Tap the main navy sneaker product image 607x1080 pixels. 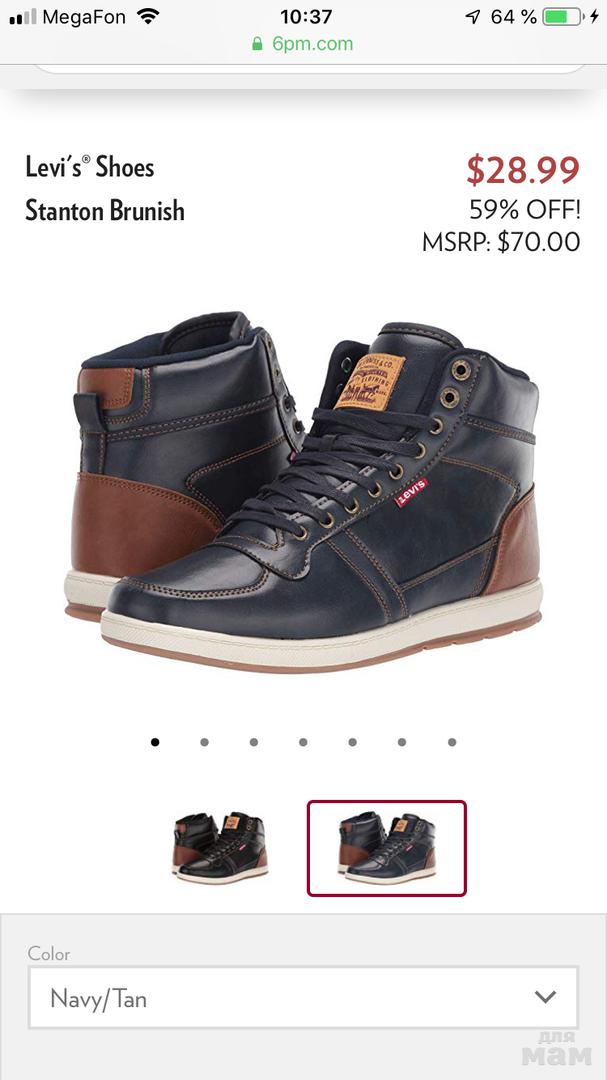coord(303,490)
